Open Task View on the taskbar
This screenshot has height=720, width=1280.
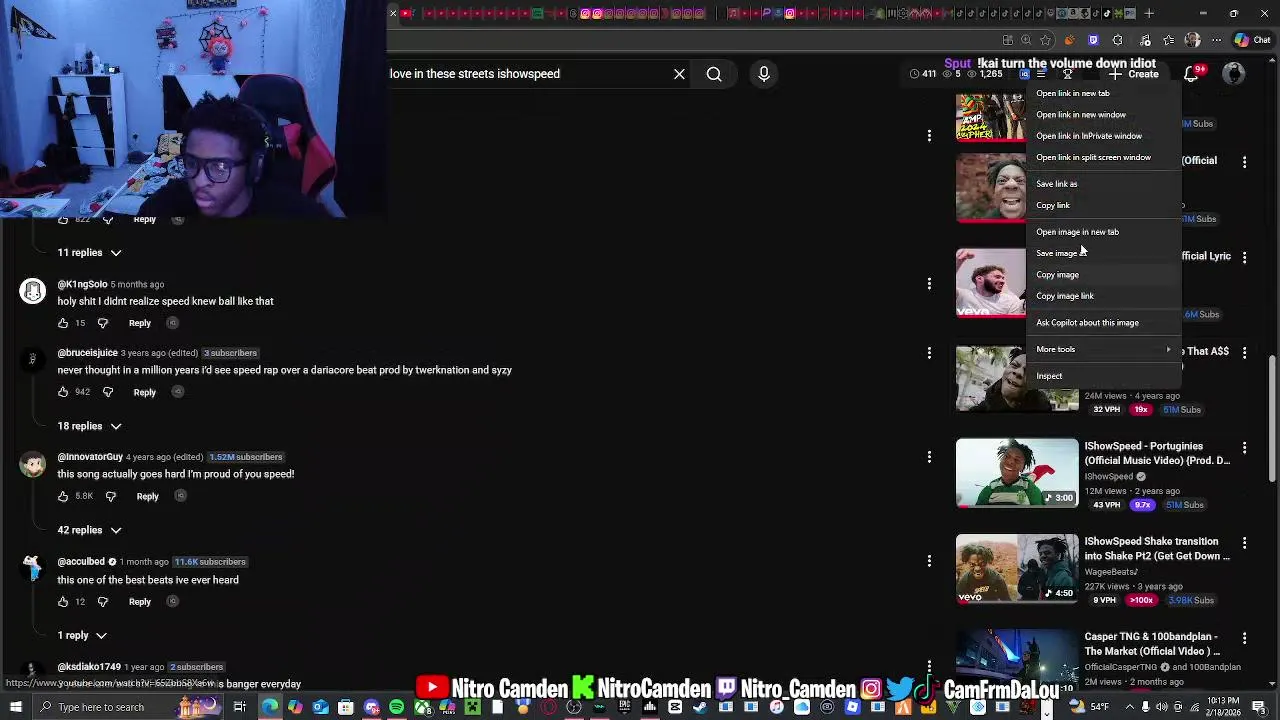coord(240,707)
